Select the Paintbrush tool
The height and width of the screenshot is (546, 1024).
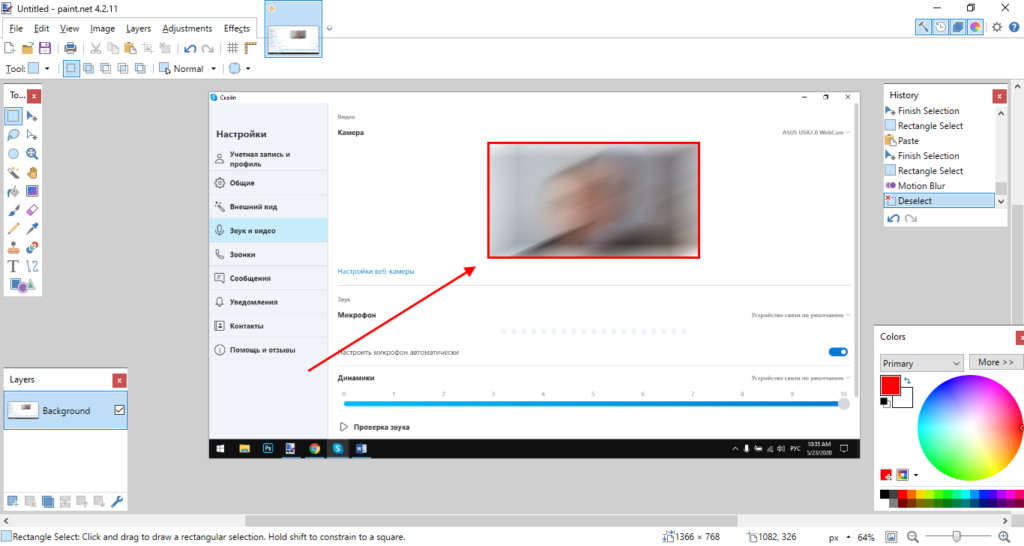(14, 210)
